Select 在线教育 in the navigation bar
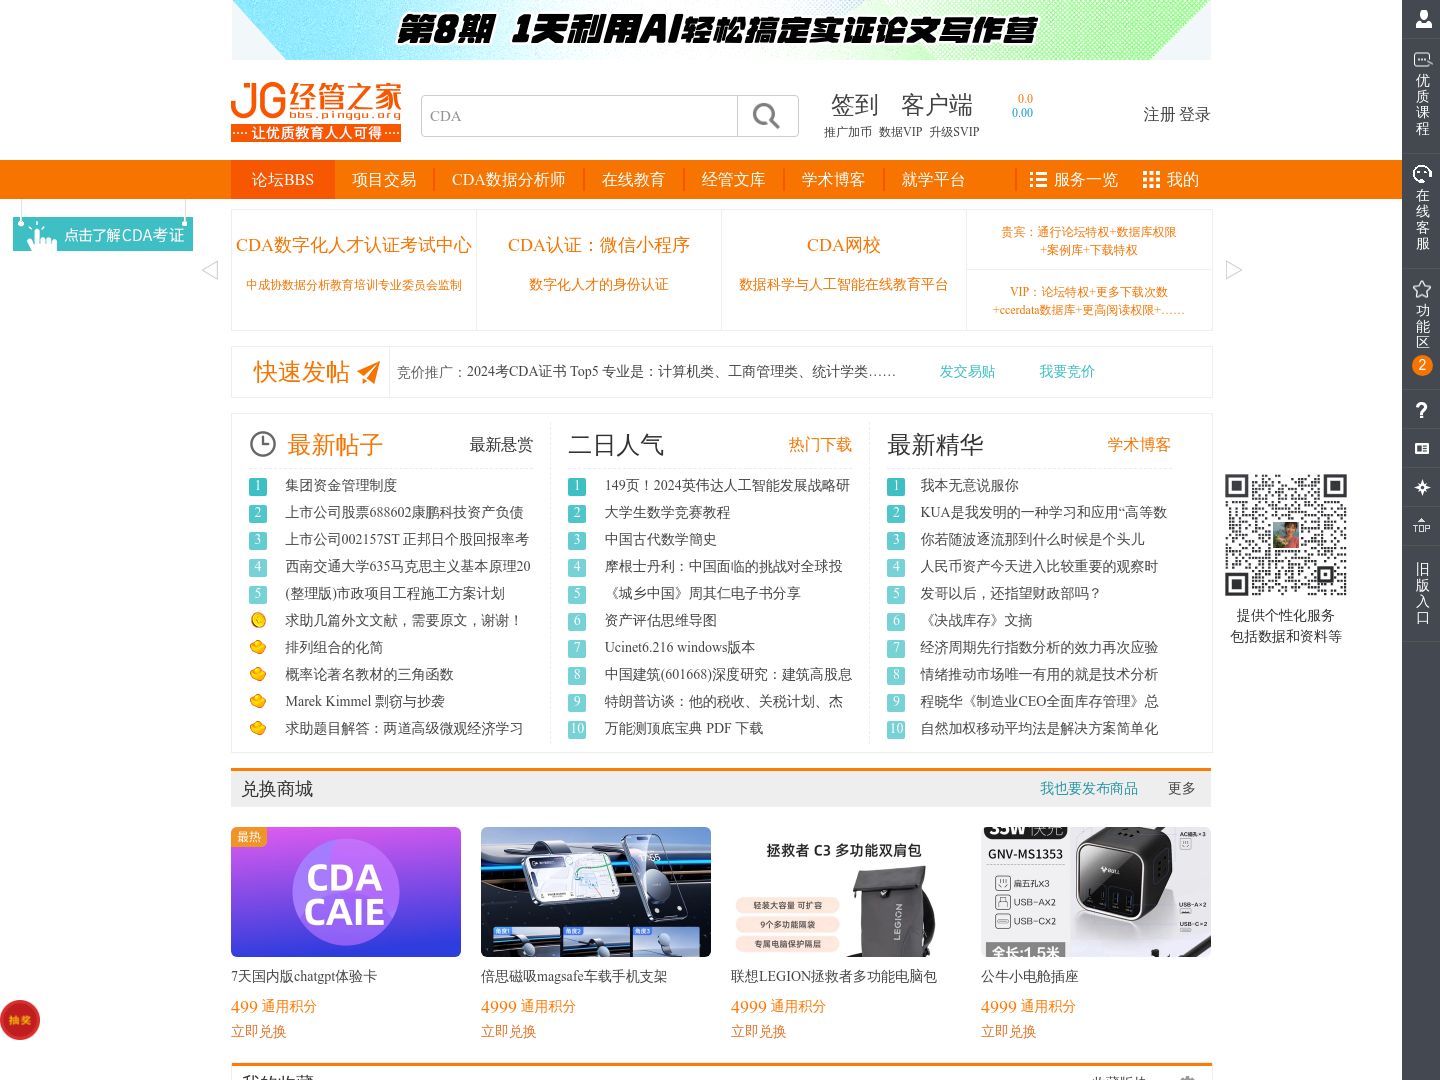 coord(633,180)
